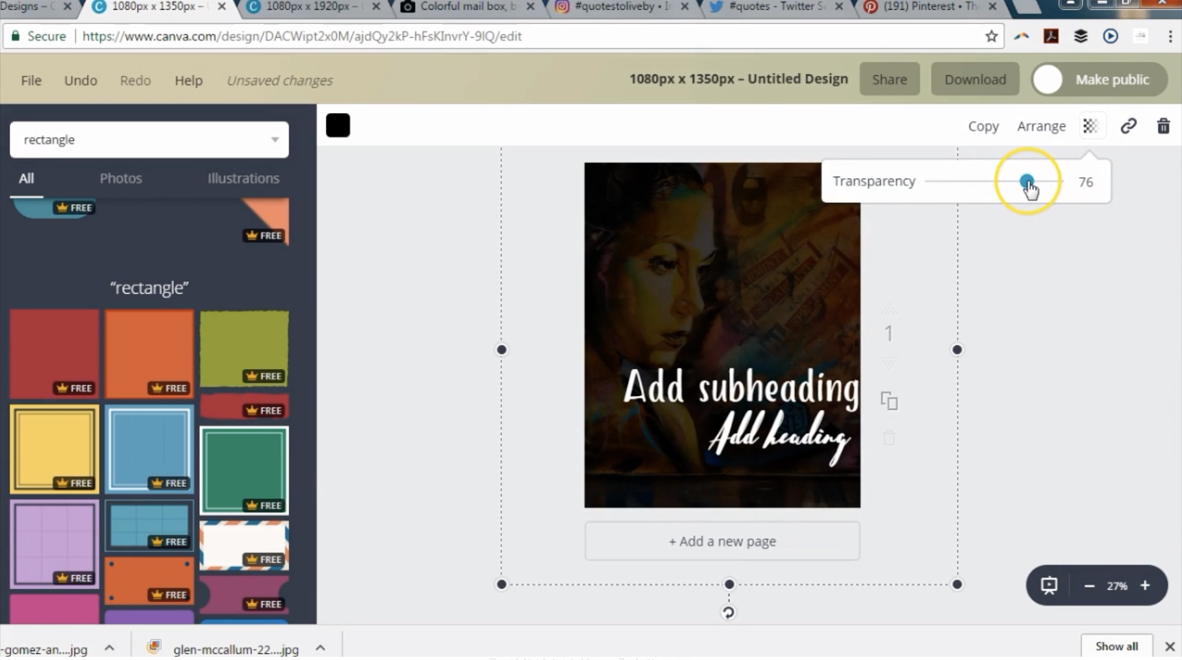Delete the selected element using the trash icon

[x=1163, y=126]
